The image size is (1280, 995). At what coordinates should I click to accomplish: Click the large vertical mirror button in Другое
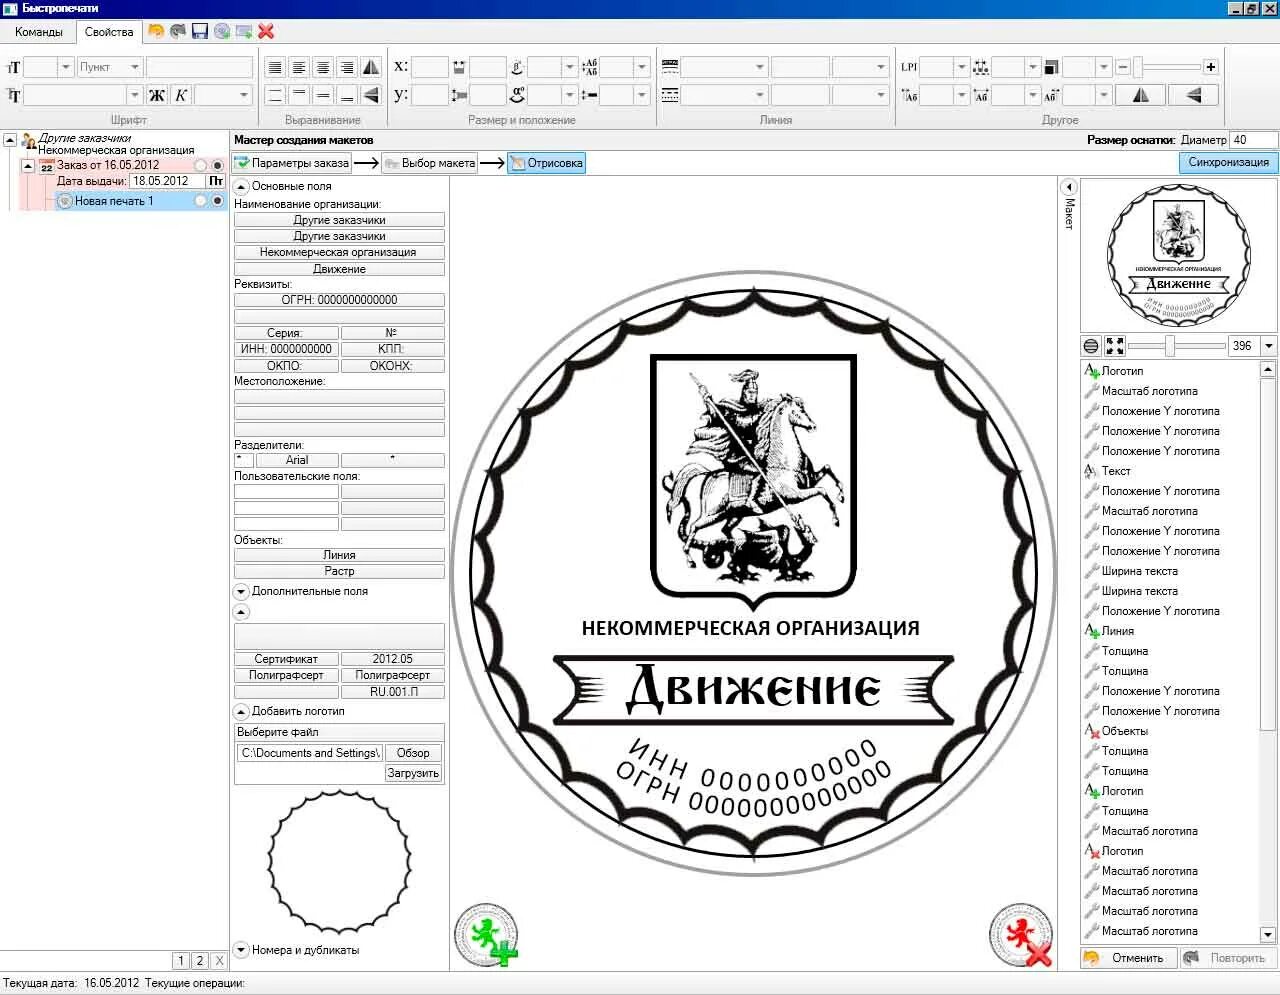tap(1194, 95)
